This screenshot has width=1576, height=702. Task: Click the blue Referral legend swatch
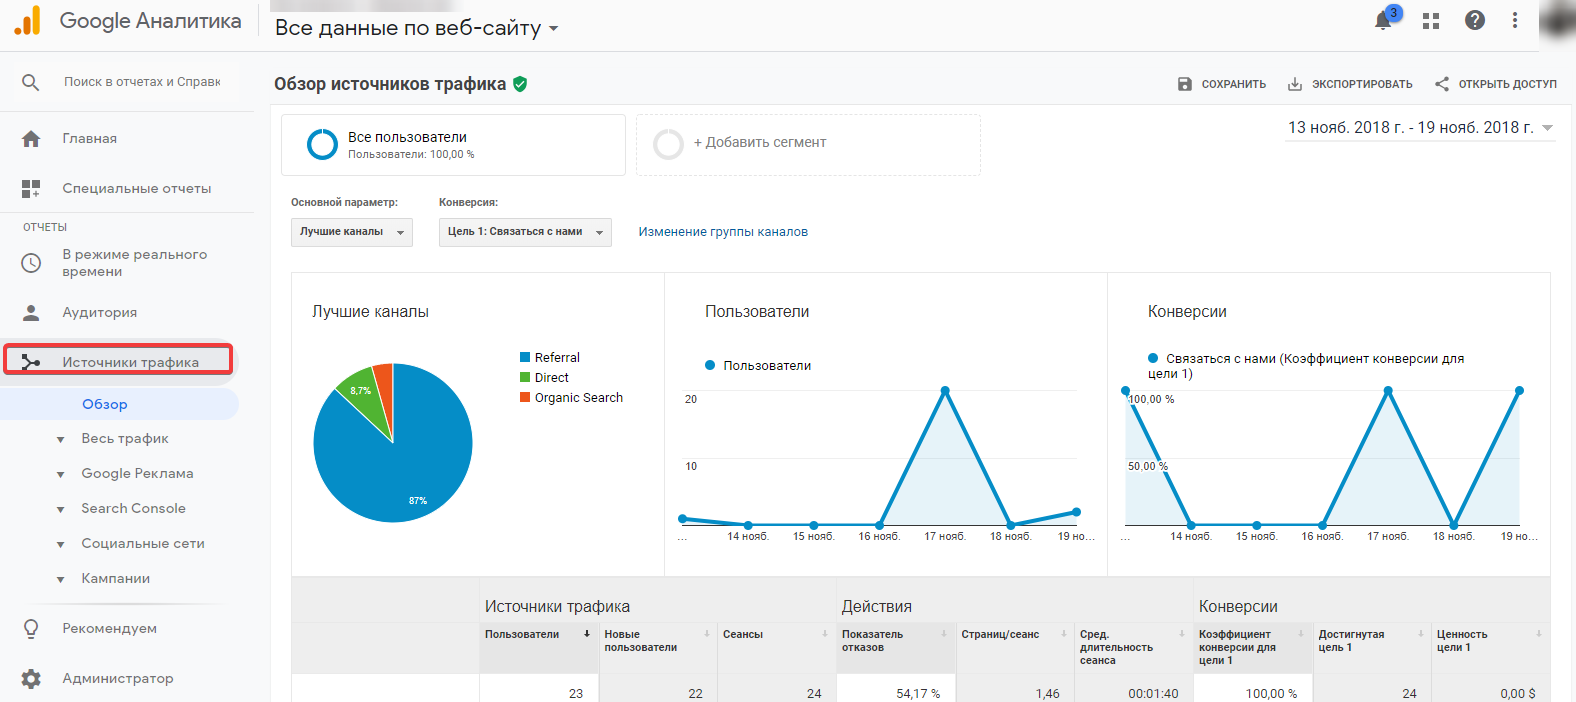525,357
